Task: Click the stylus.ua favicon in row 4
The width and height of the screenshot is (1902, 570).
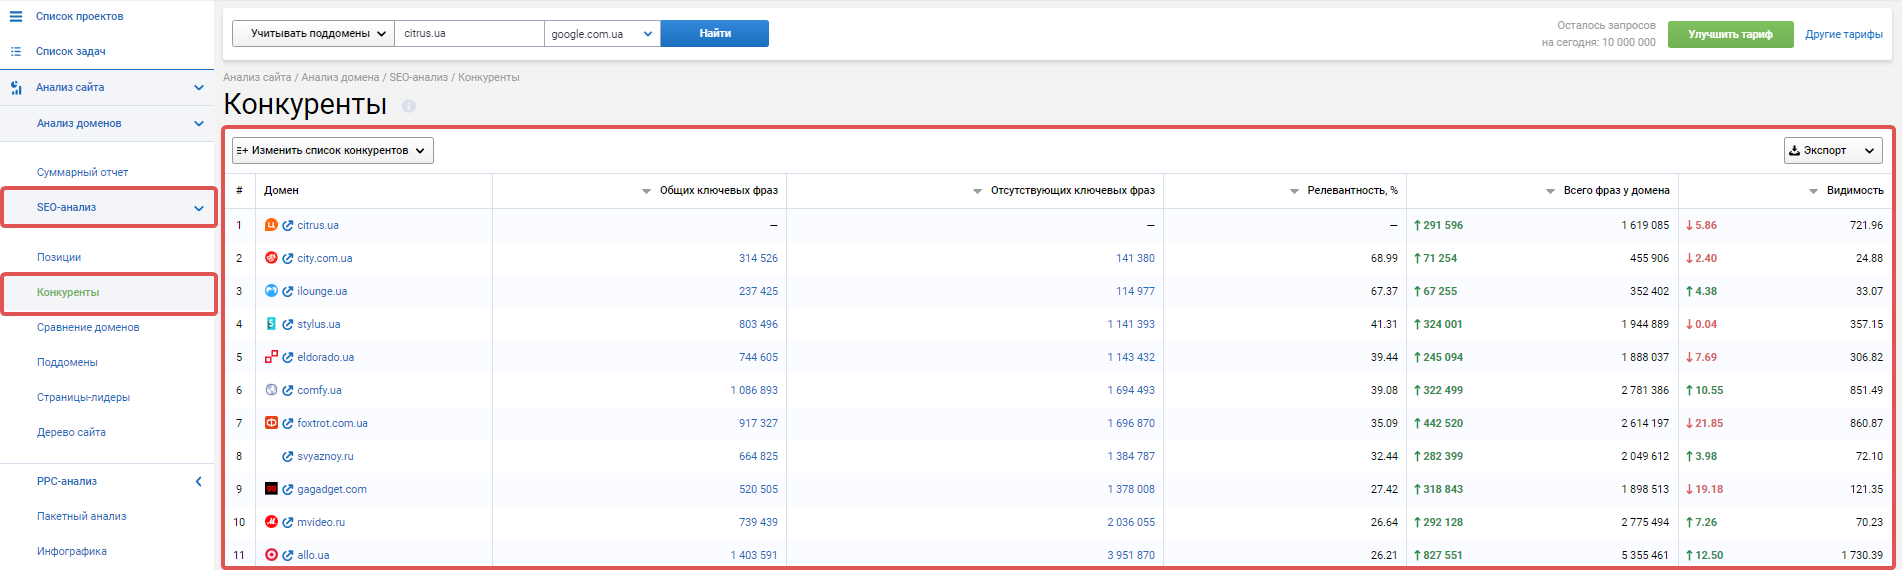Action: pos(271,324)
